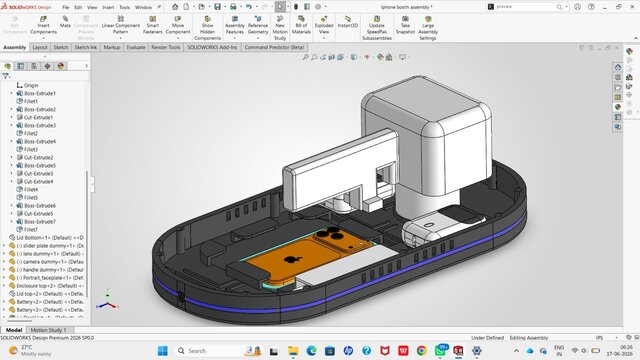Select the Mate tool
640x360 pixels.
click(65, 22)
